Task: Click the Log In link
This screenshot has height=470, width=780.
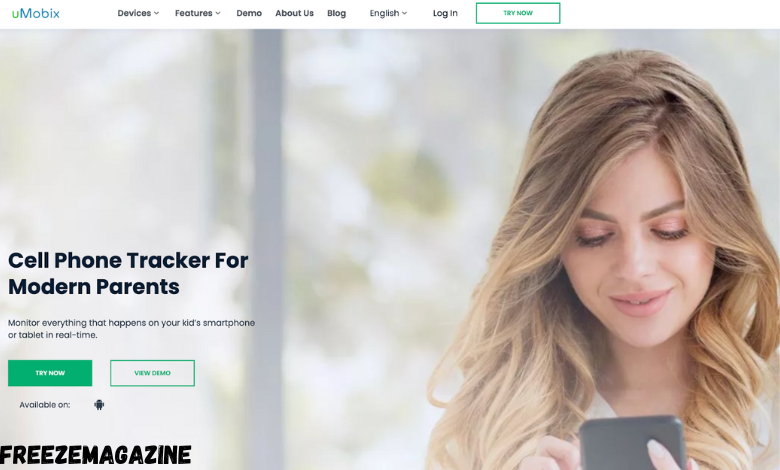Action: tap(445, 13)
